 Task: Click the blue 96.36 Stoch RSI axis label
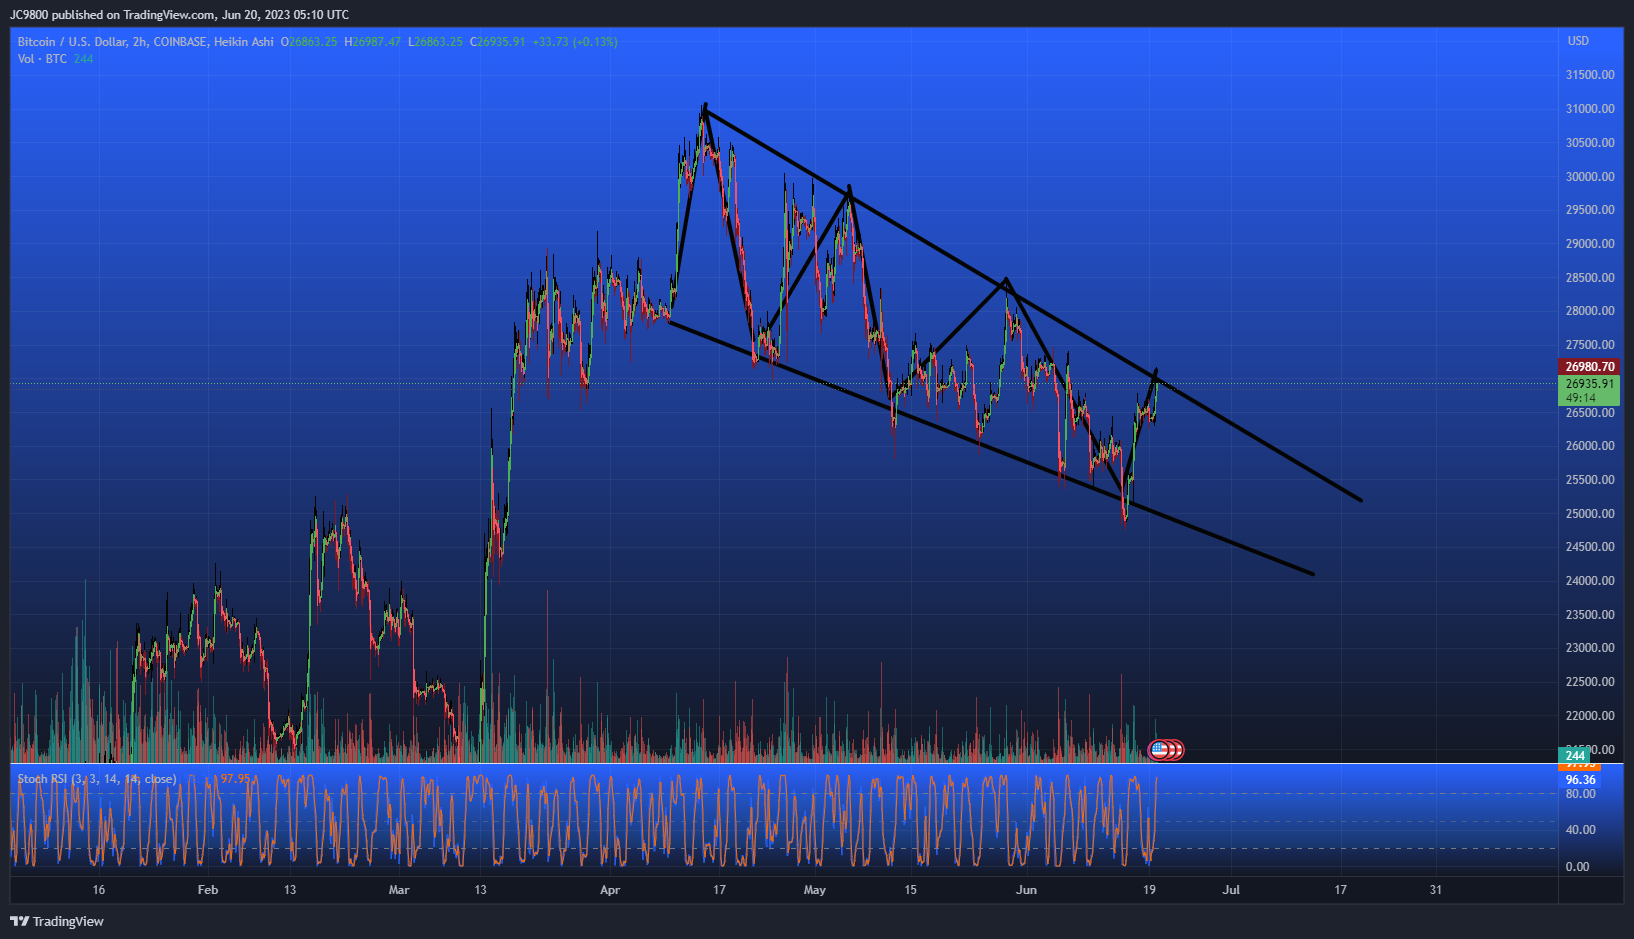click(x=1580, y=780)
